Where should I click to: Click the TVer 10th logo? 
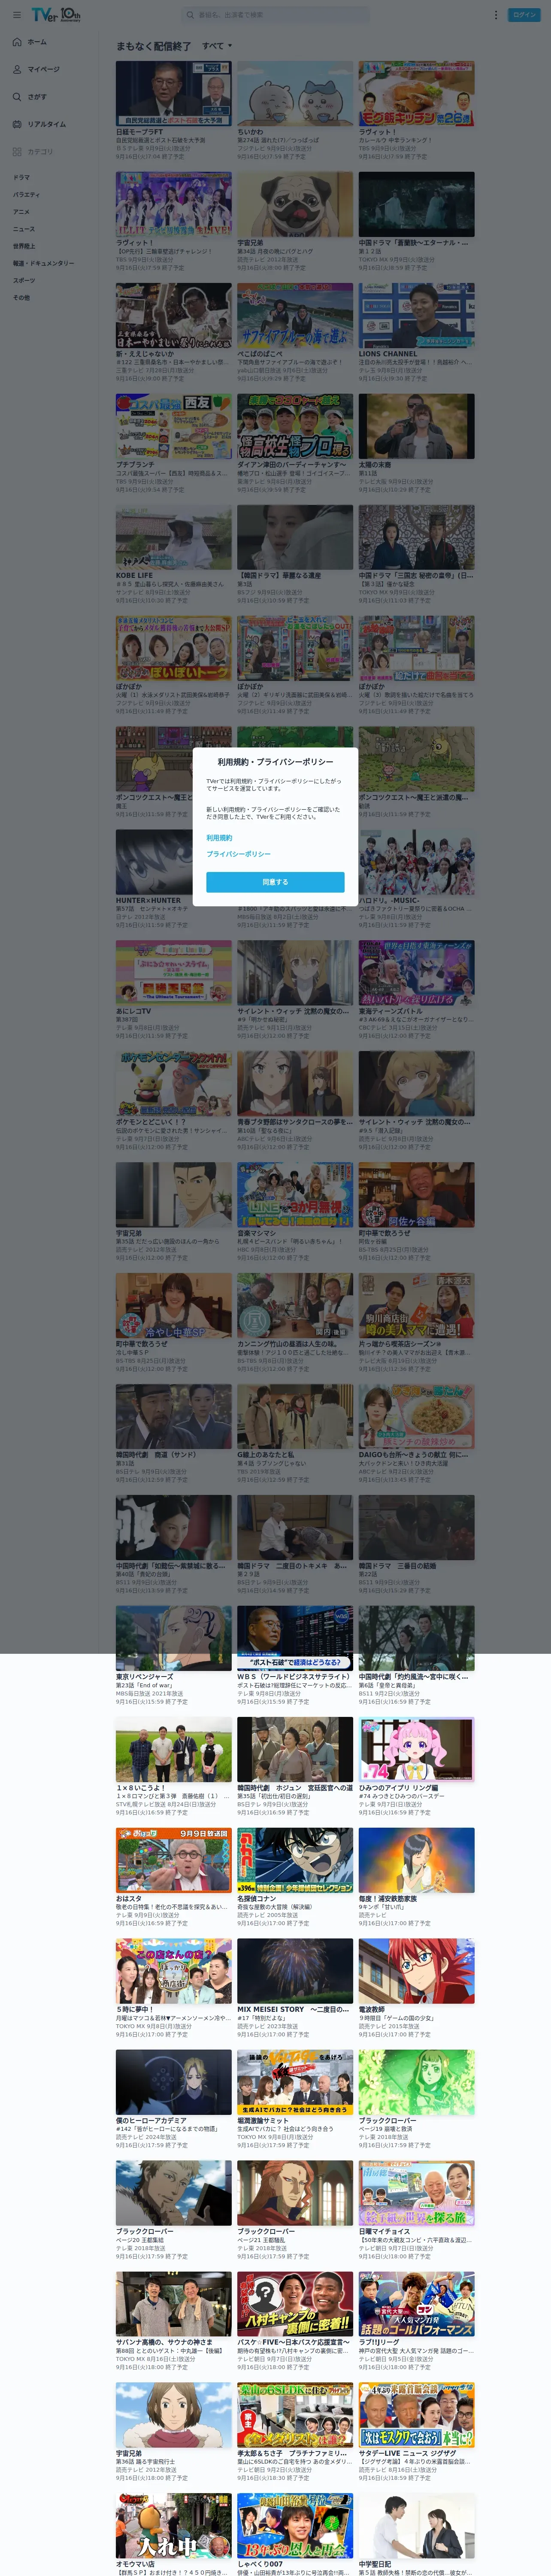point(56,15)
